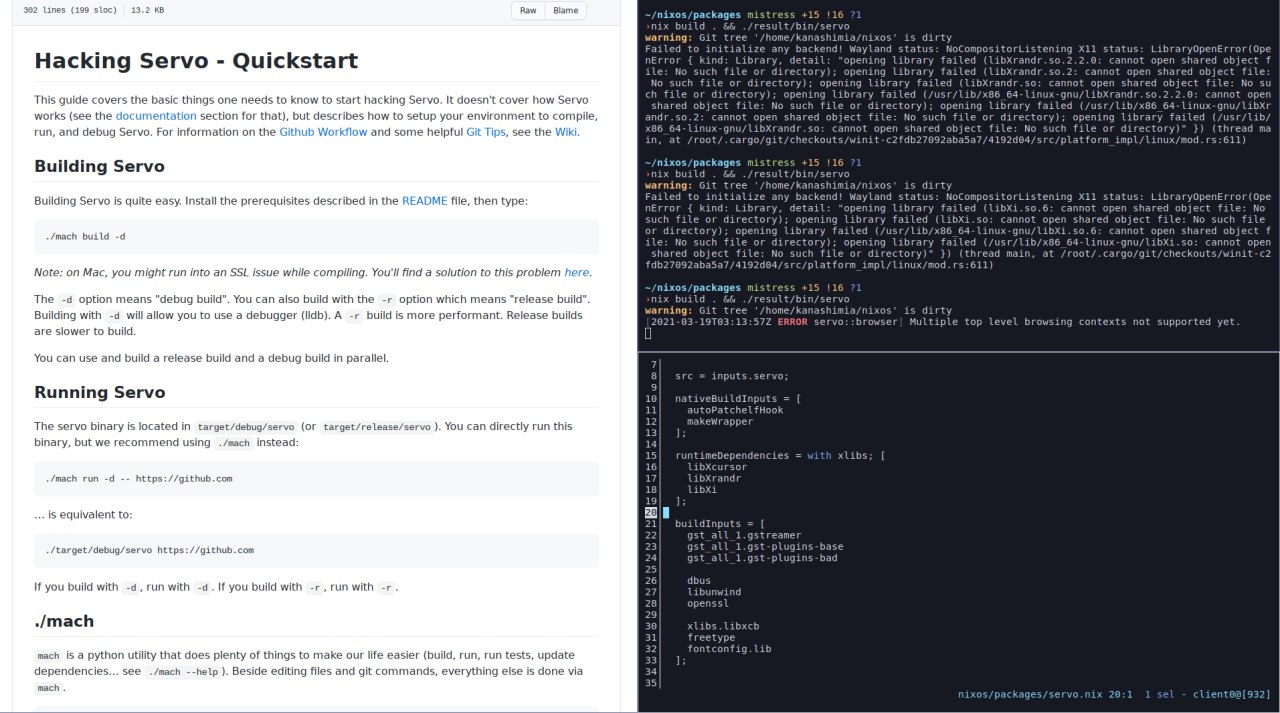Click 'fontconfig.lib' on line 32

[729, 649]
